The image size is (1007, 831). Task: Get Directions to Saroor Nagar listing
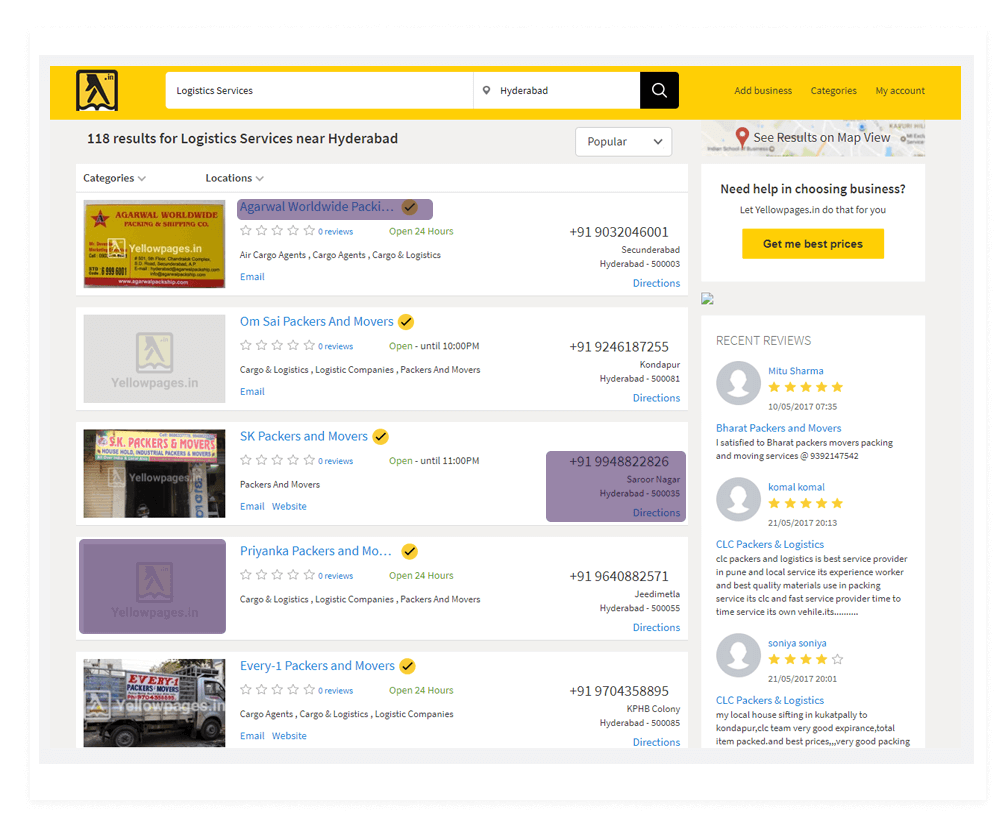pyautogui.click(x=656, y=513)
